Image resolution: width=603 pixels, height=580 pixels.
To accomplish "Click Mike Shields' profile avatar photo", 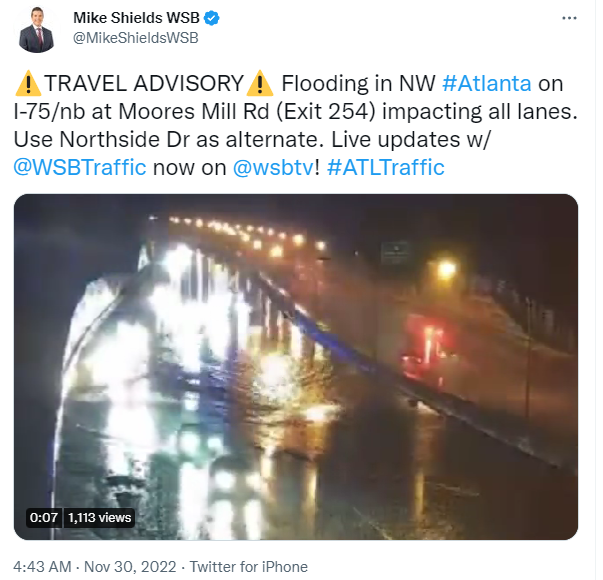I will click(x=37, y=29).
